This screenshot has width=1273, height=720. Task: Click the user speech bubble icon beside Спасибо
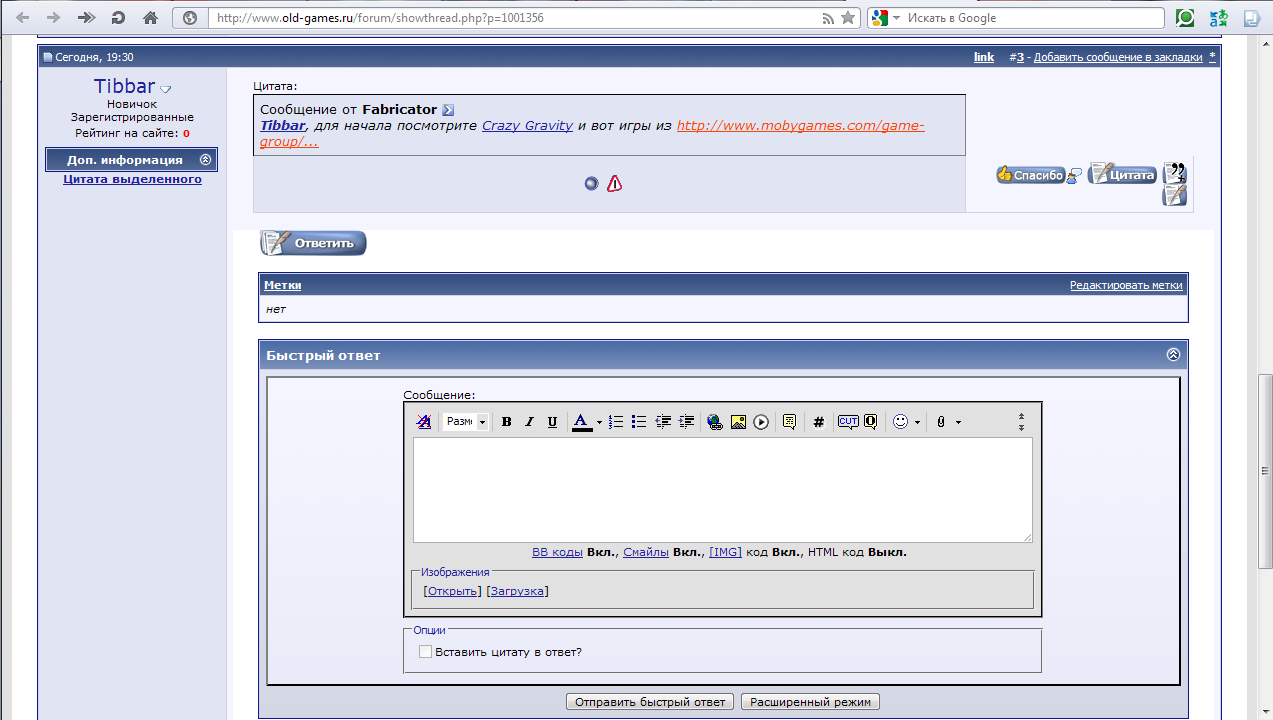1074,176
